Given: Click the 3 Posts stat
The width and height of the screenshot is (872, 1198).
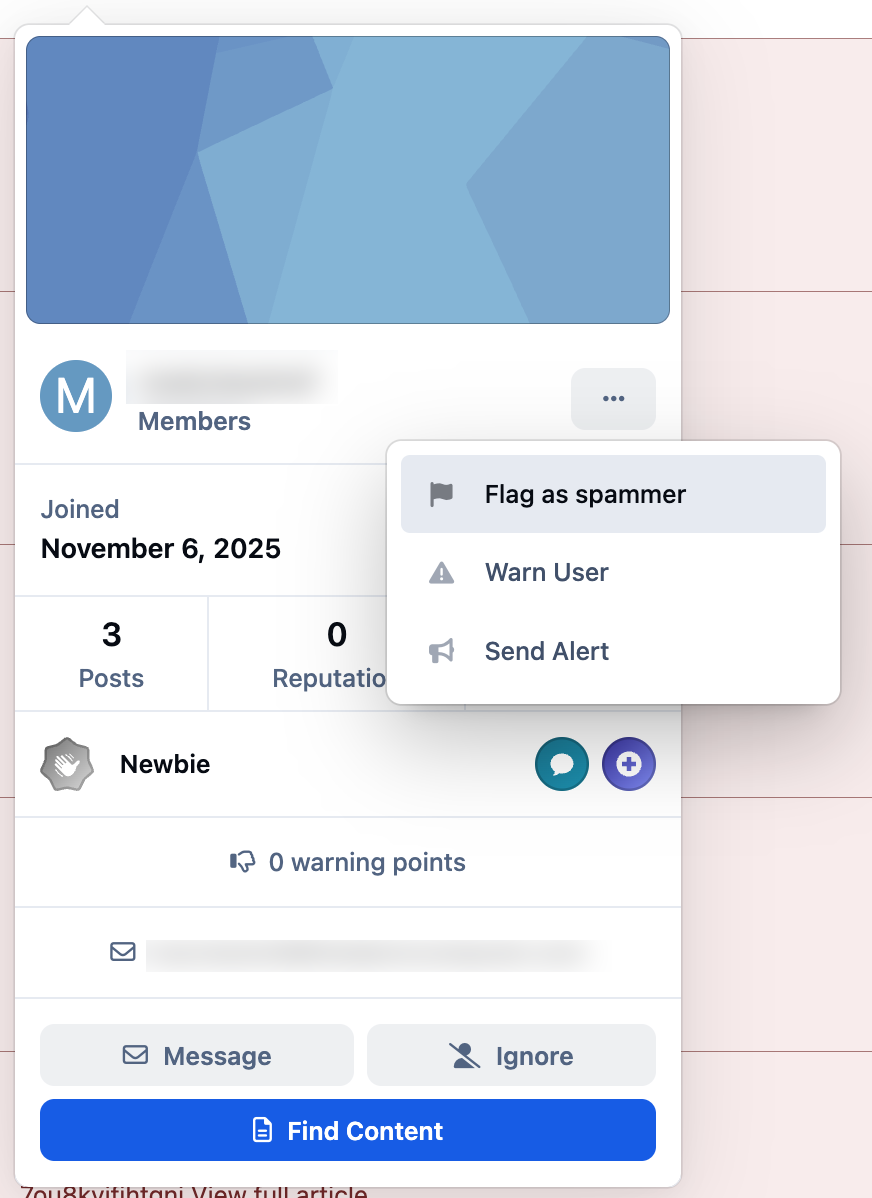Looking at the screenshot, I should [x=112, y=654].
